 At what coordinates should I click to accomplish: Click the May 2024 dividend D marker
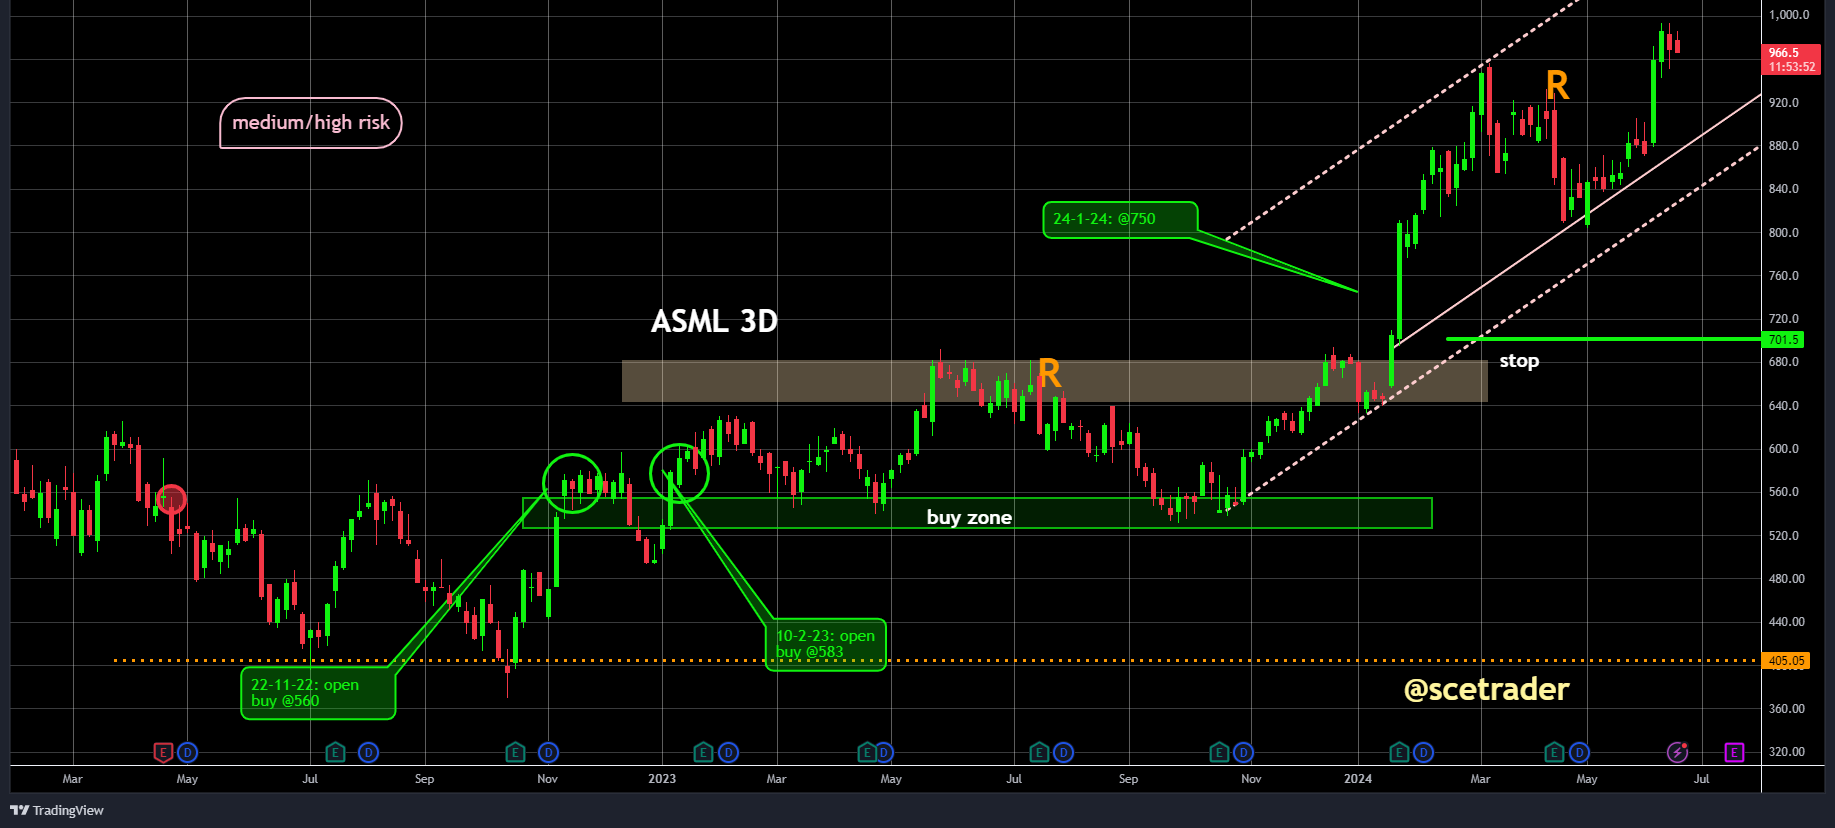tap(1579, 752)
